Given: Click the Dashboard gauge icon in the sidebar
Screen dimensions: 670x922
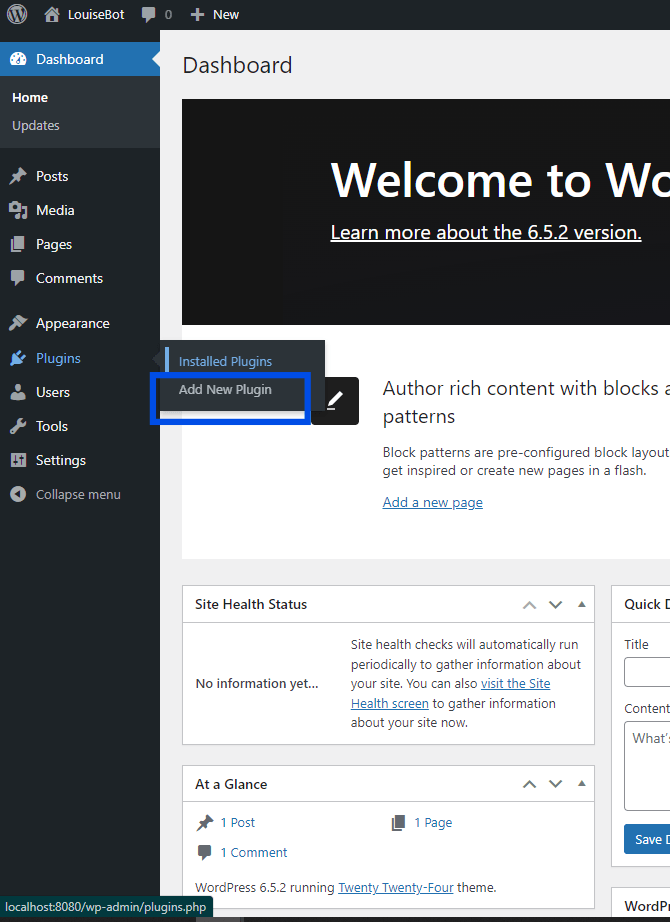Looking at the screenshot, I should click(18, 59).
